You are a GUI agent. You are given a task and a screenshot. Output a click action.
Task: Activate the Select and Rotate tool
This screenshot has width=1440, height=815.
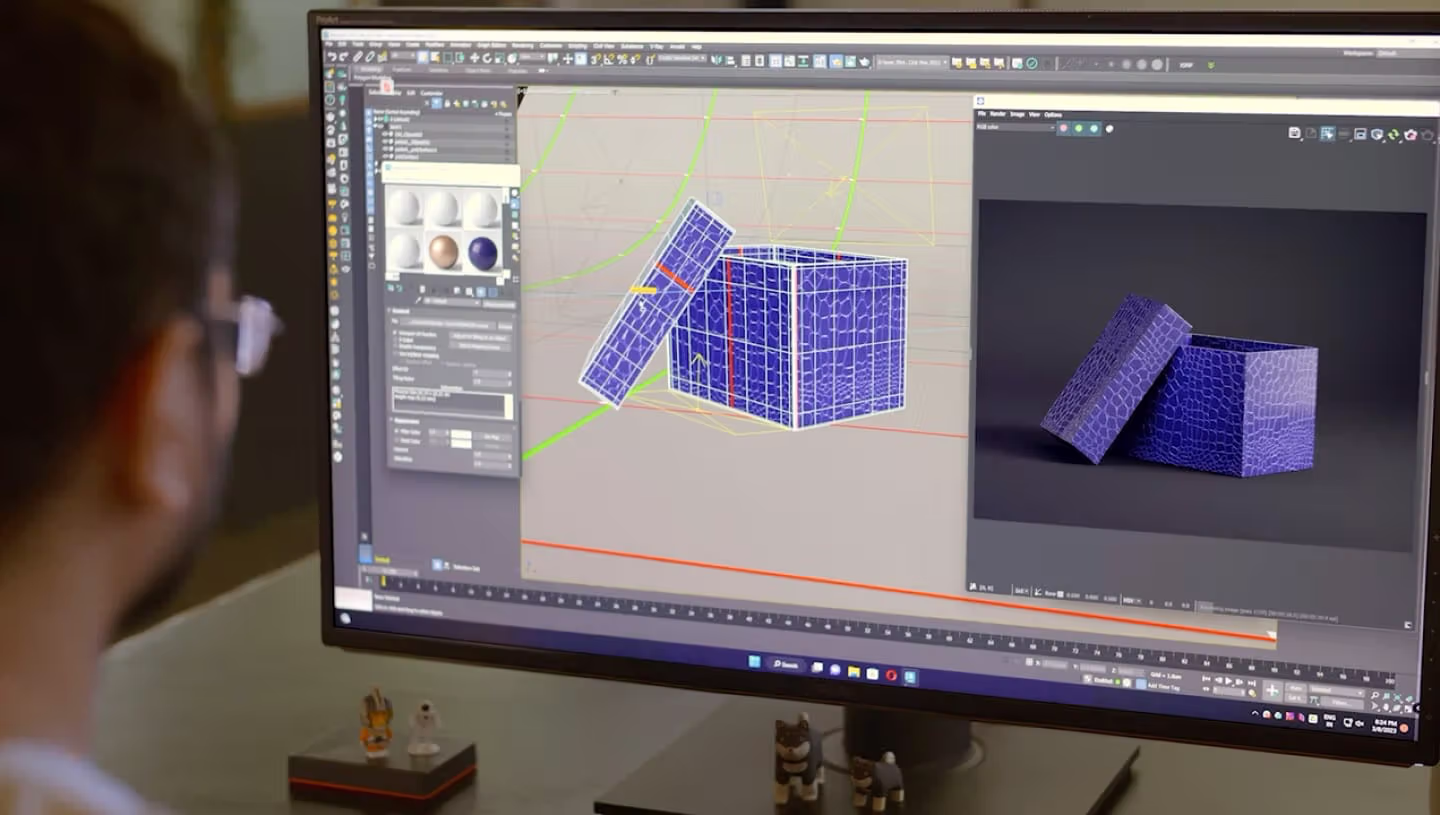[487, 58]
